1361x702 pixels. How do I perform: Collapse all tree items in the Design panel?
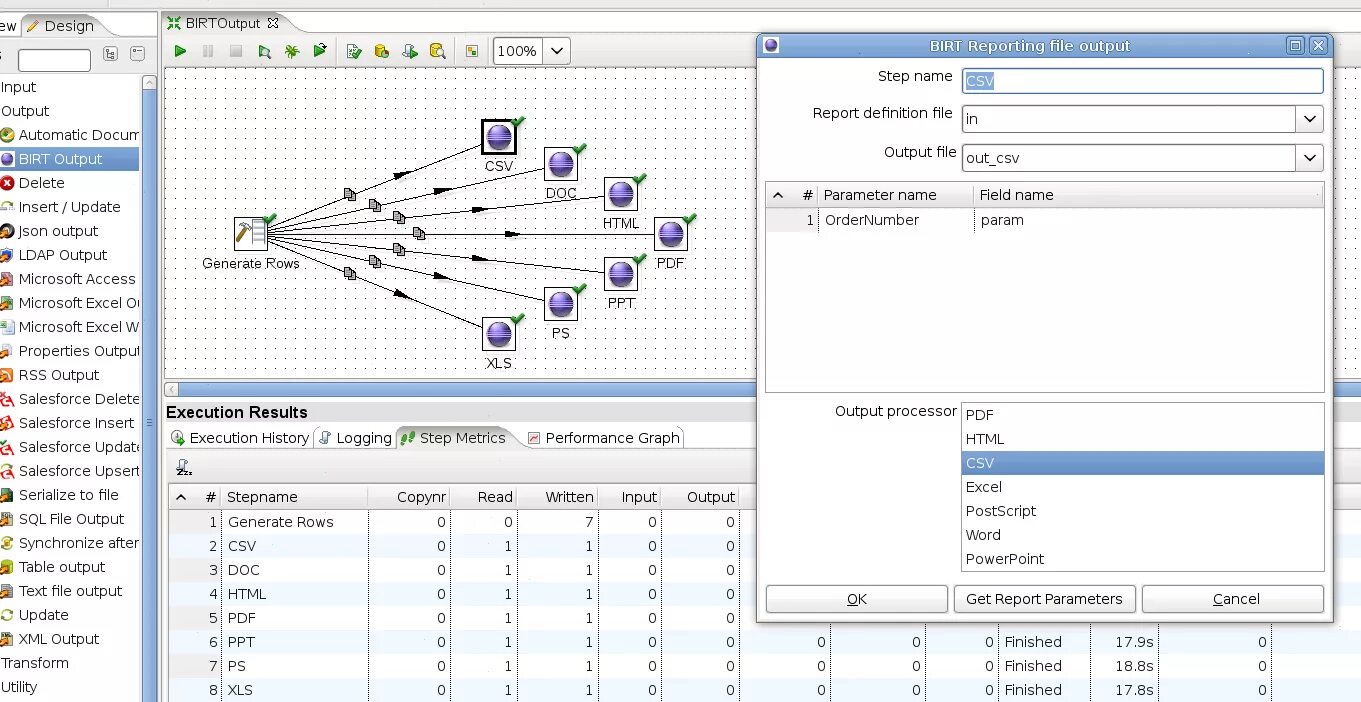(x=137, y=54)
